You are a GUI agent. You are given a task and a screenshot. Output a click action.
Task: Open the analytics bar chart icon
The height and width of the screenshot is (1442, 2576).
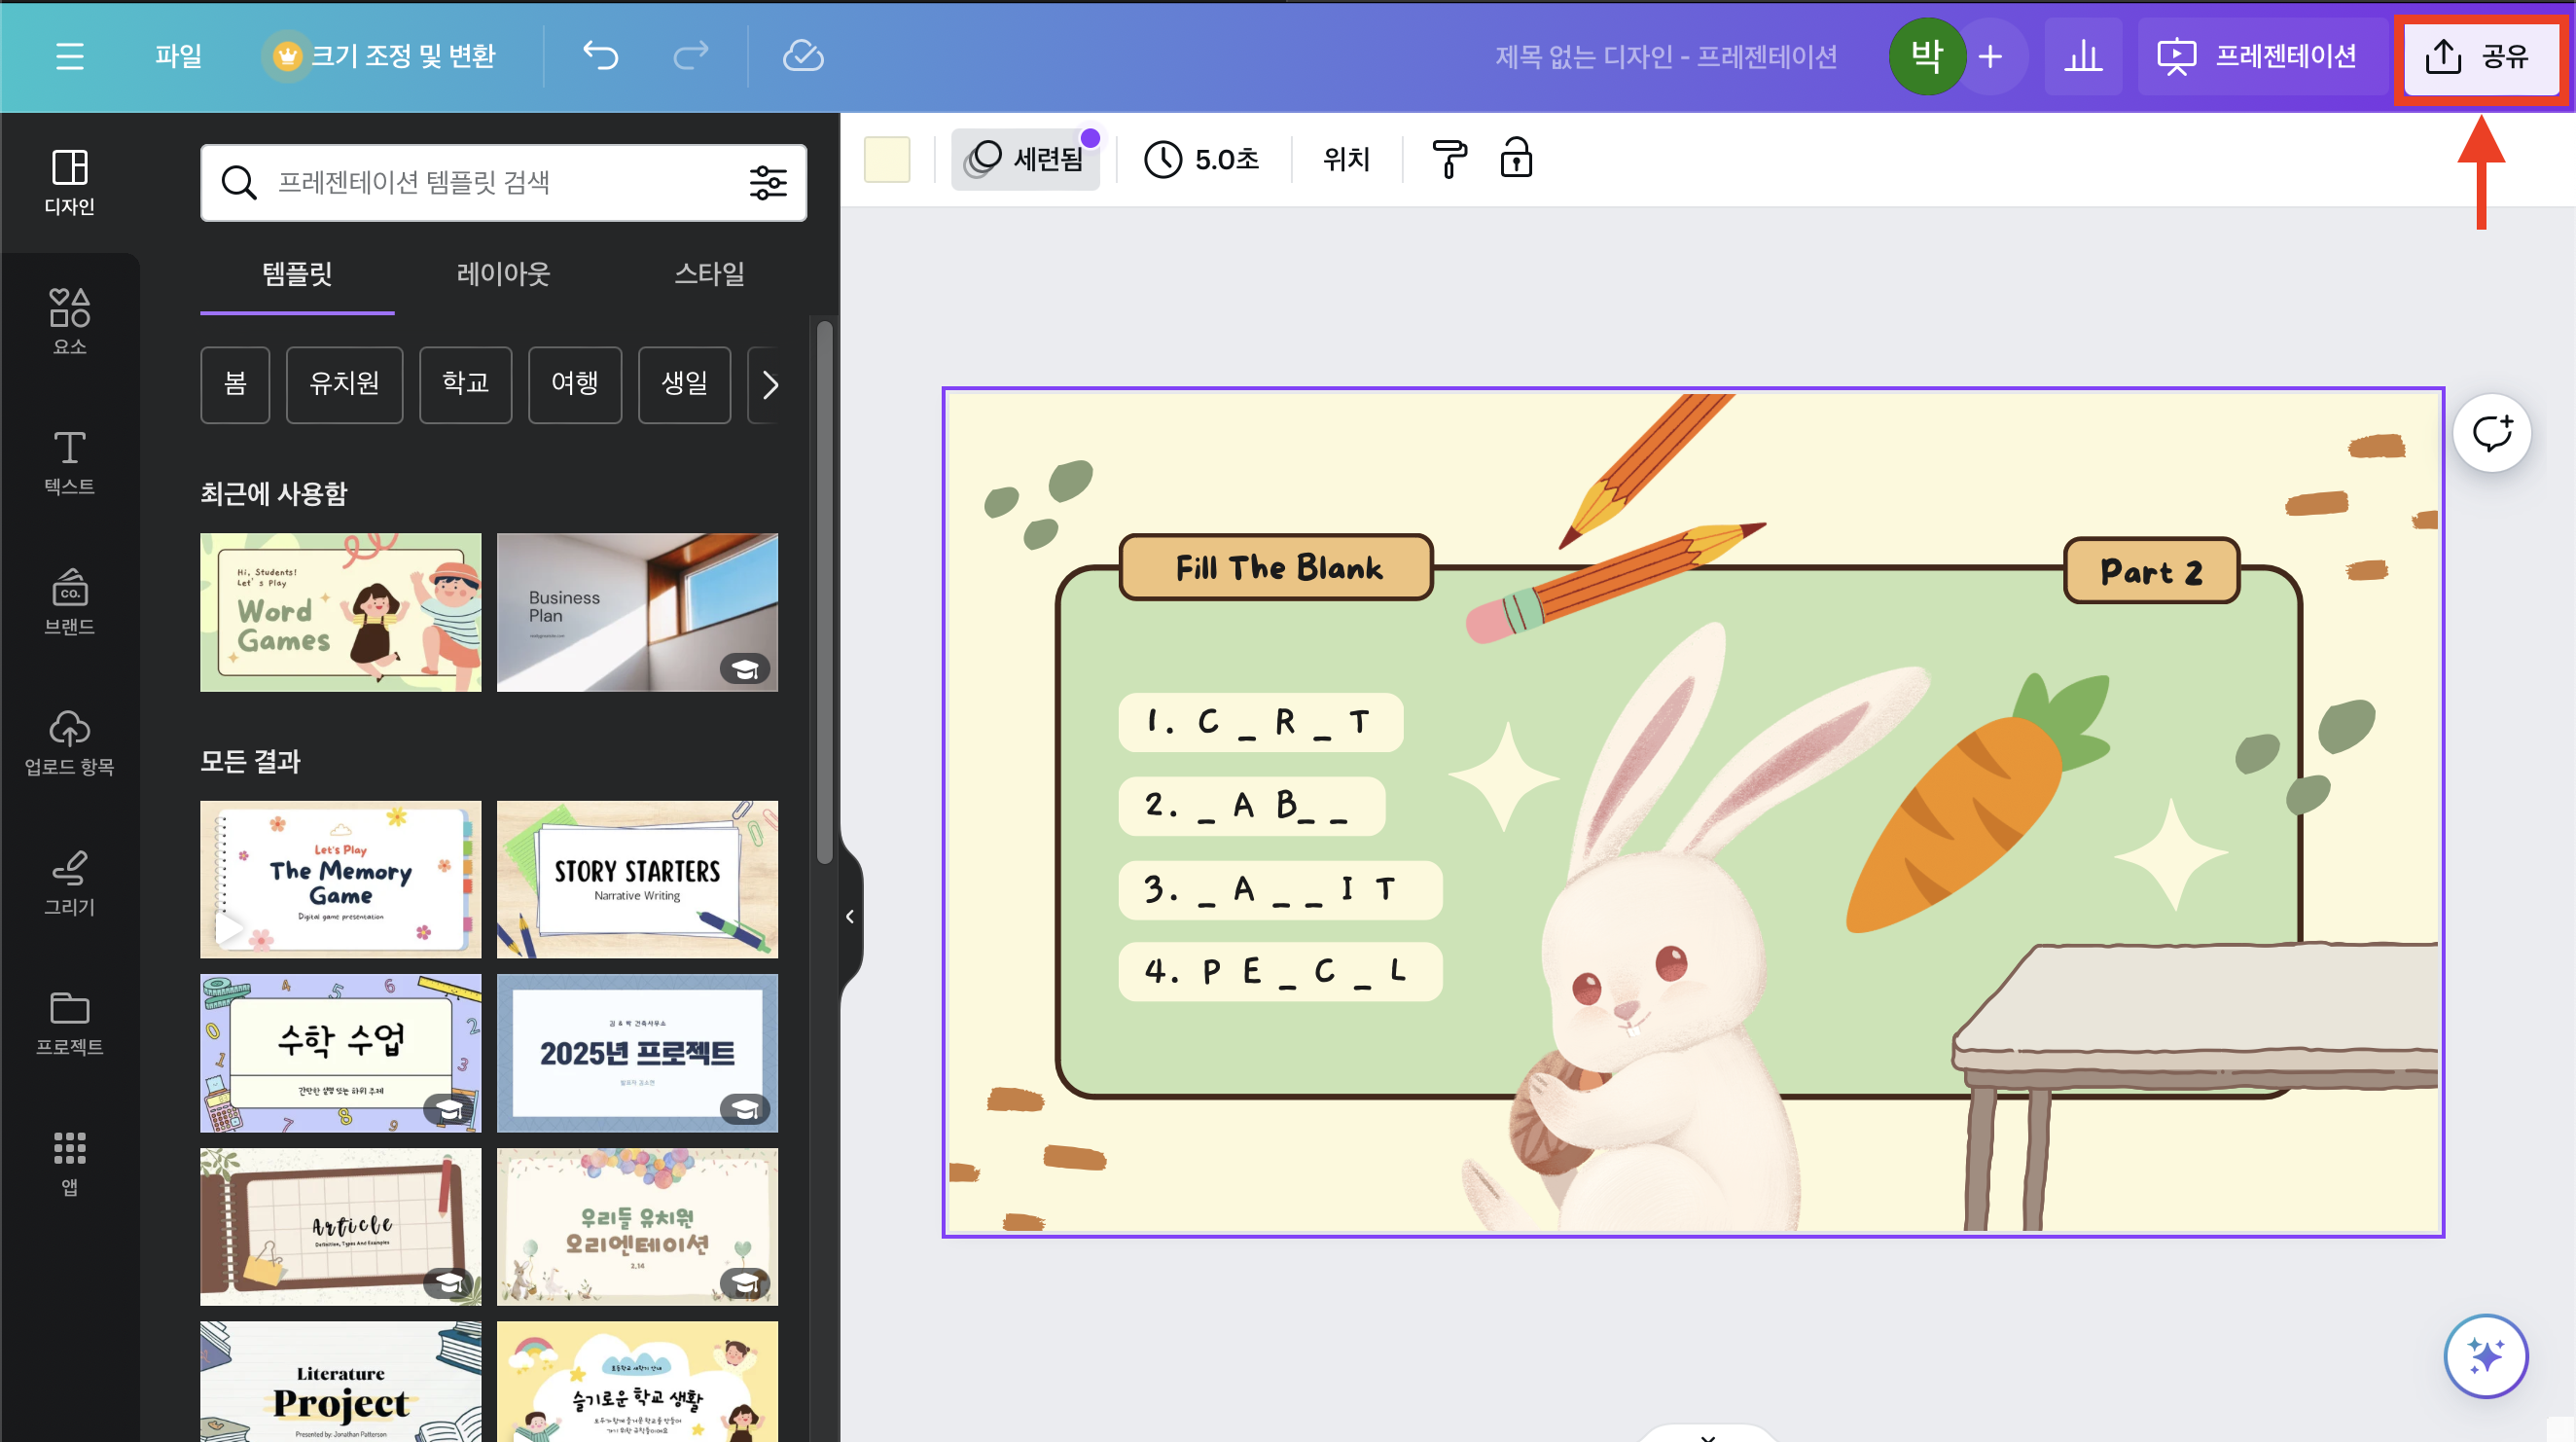click(2082, 56)
